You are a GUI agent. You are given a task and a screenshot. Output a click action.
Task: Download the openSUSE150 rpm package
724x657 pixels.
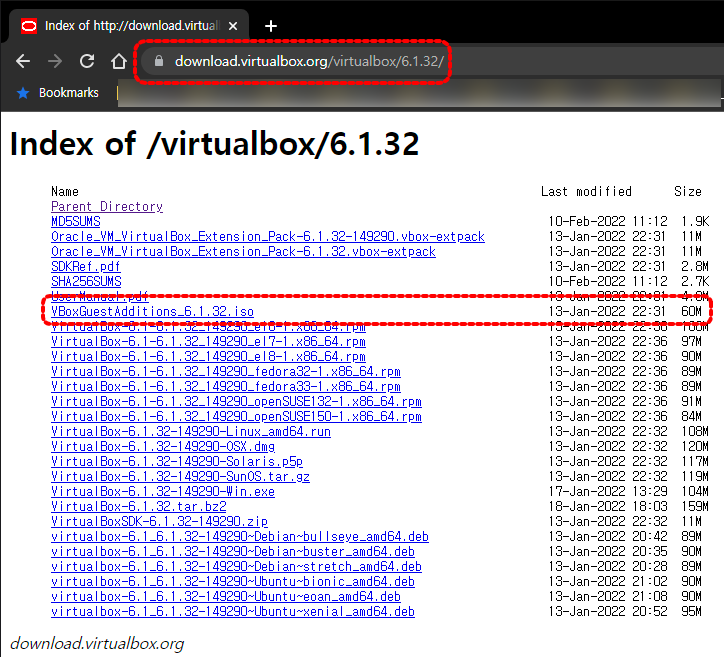[236, 416]
